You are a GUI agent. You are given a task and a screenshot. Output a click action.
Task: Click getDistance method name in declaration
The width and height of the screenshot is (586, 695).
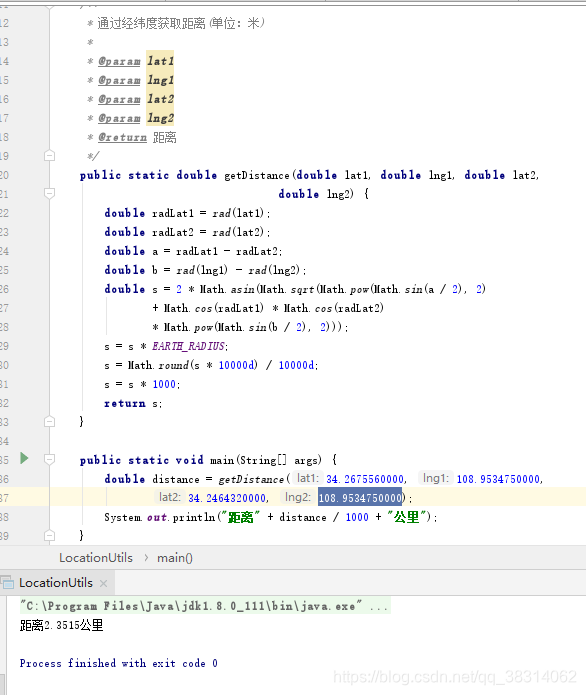257,175
